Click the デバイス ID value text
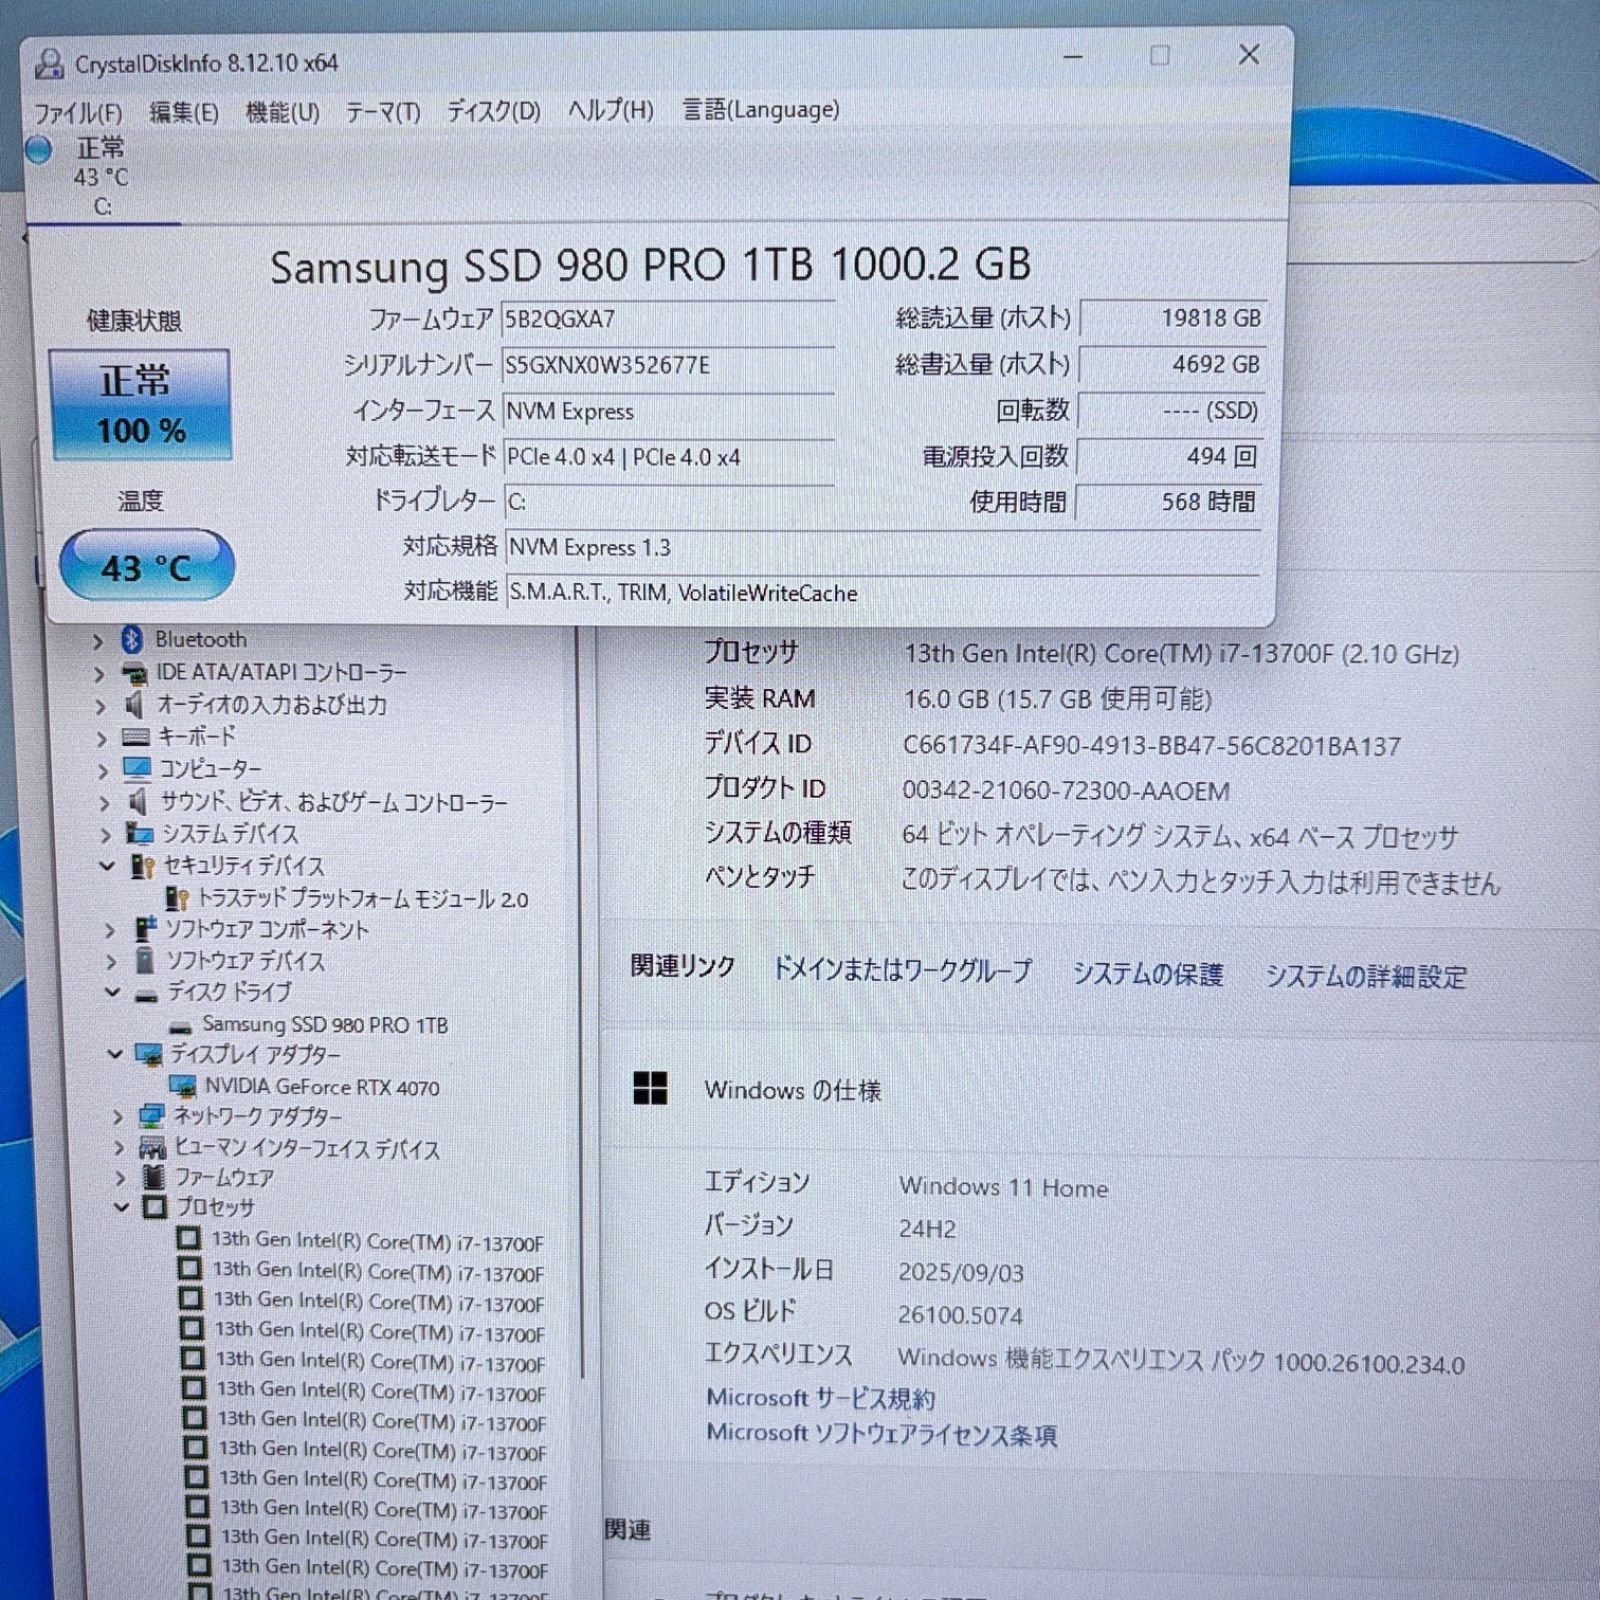The width and height of the screenshot is (1600, 1600). tap(1151, 746)
